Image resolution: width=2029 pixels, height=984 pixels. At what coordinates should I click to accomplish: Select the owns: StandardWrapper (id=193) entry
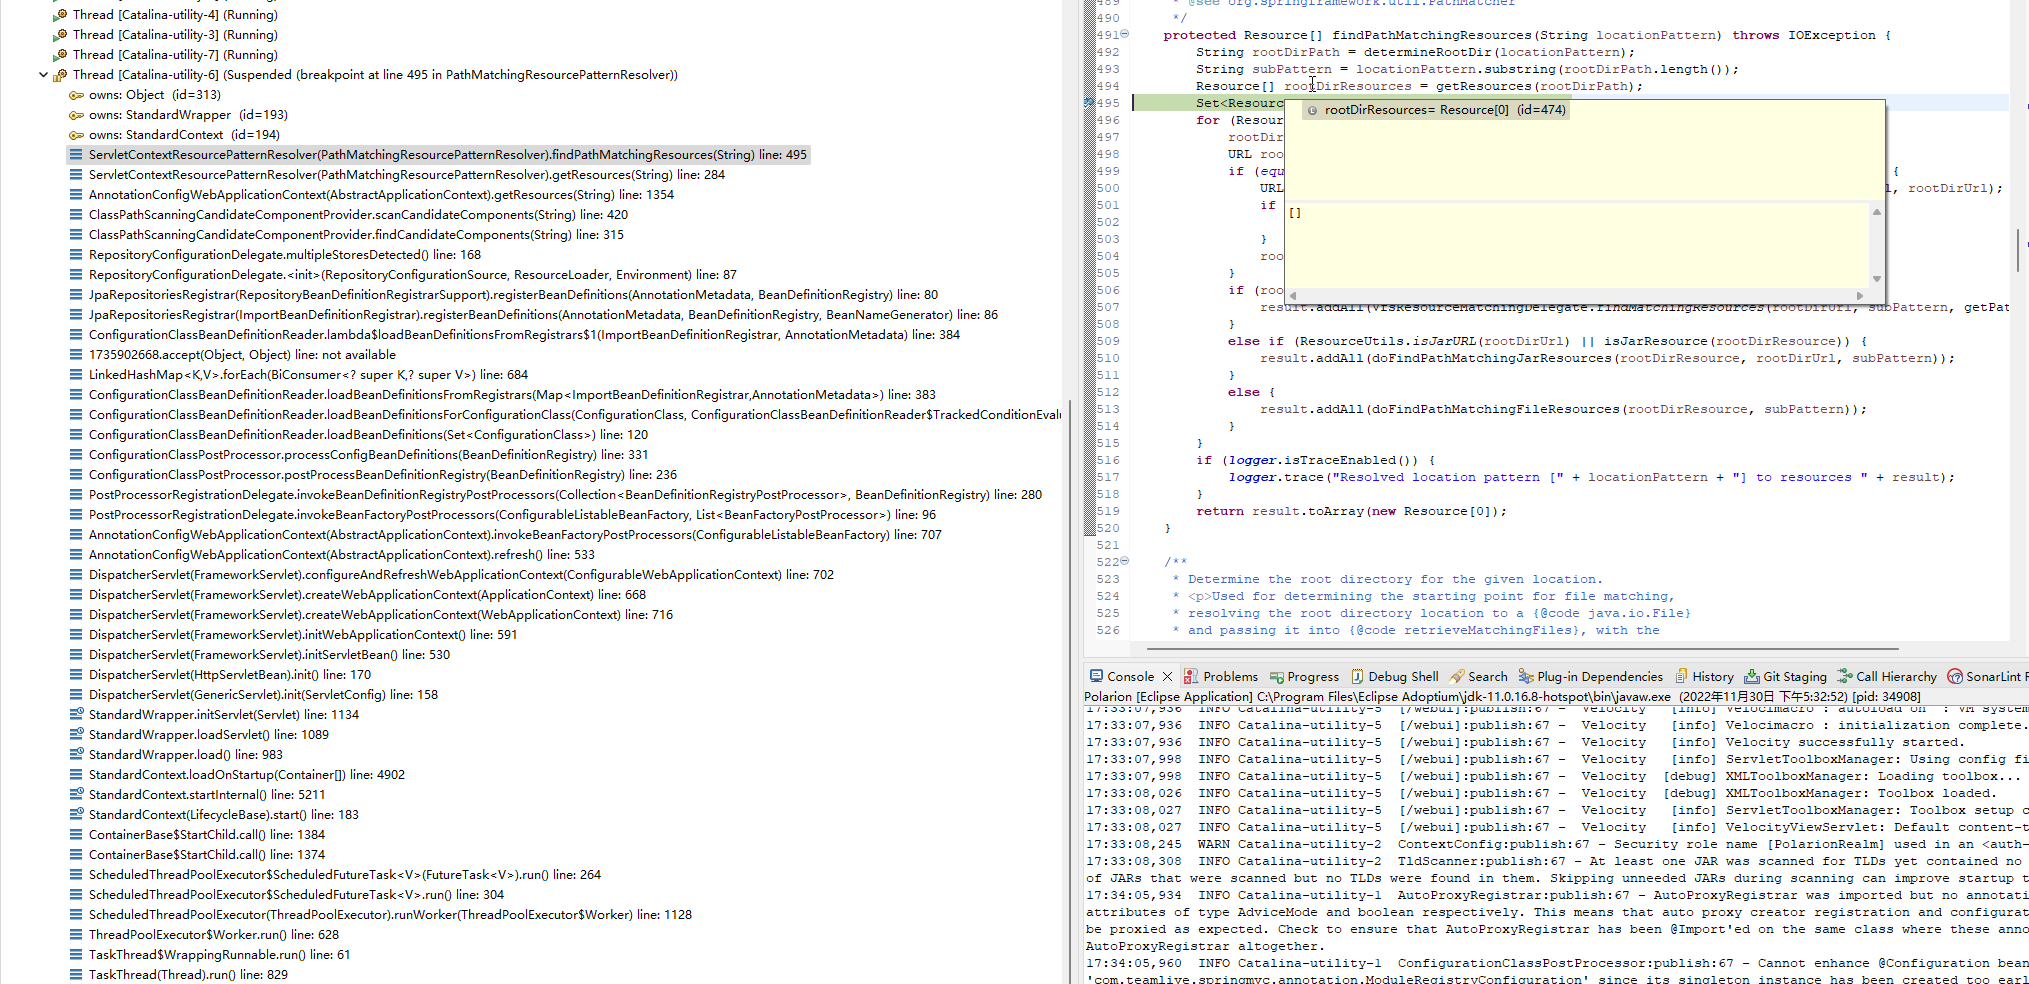(189, 114)
